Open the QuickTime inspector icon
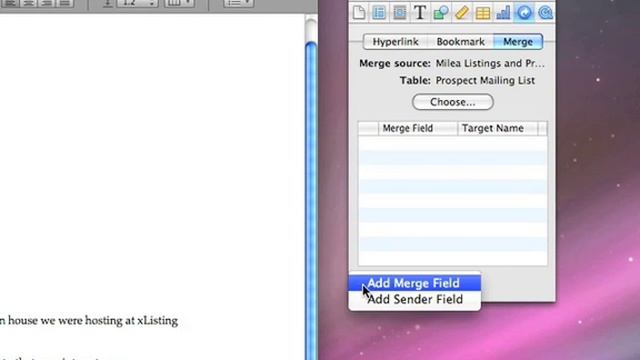 (545, 12)
